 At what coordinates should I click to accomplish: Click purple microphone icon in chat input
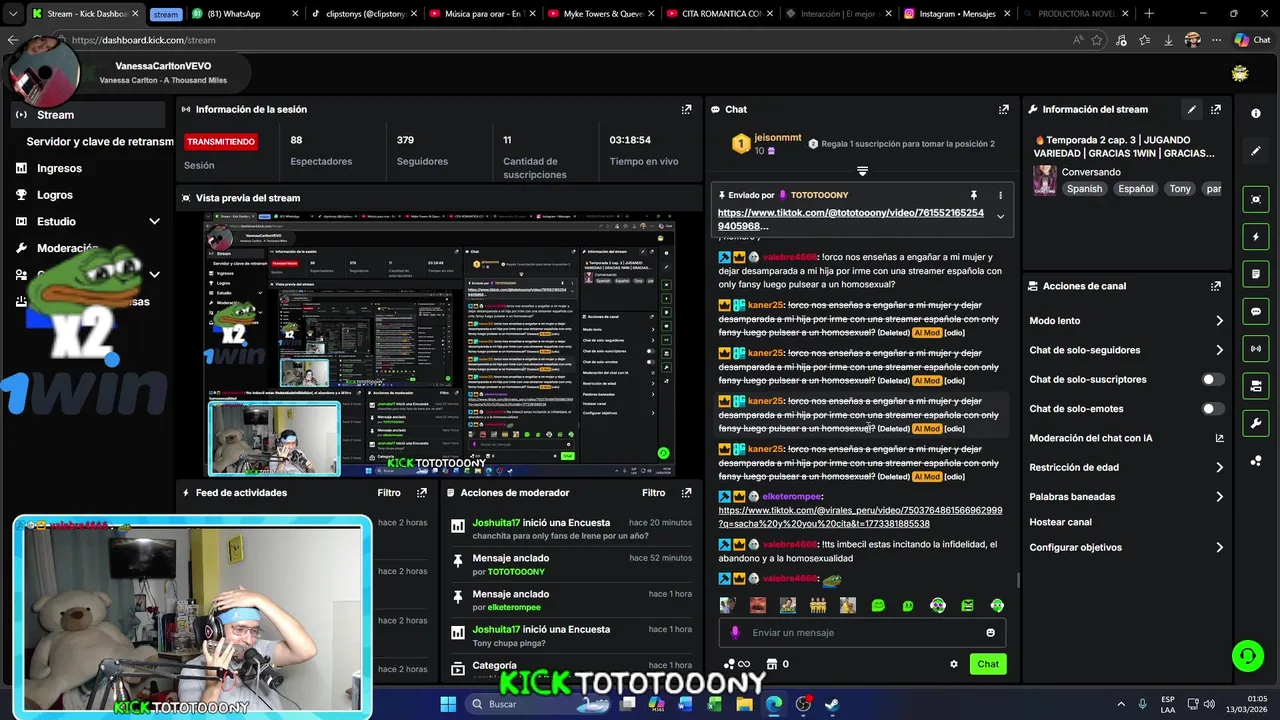click(x=735, y=633)
